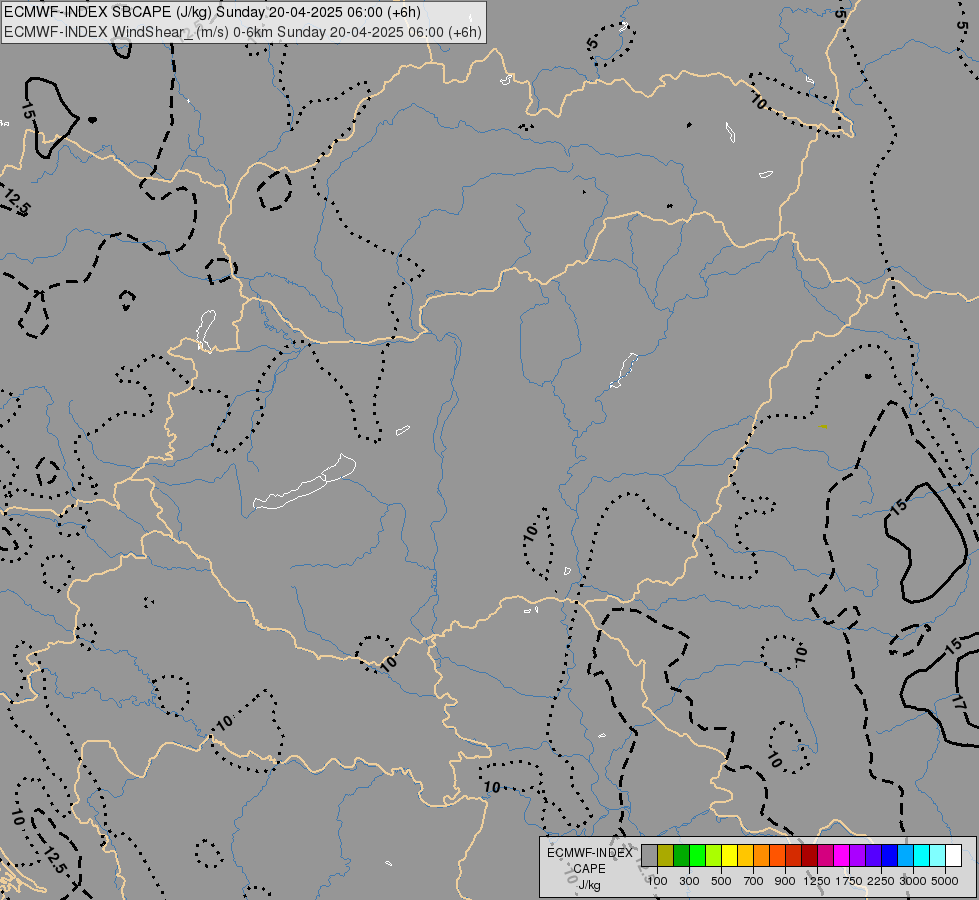
Task: Select the cyan swatch right of 3000
Action: tap(922, 855)
